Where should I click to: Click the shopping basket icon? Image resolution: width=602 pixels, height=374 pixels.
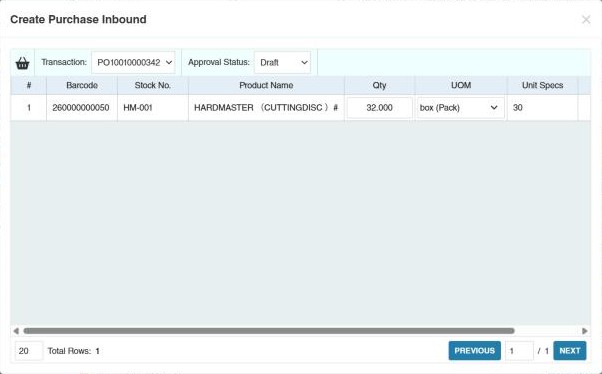click(22, 63)
